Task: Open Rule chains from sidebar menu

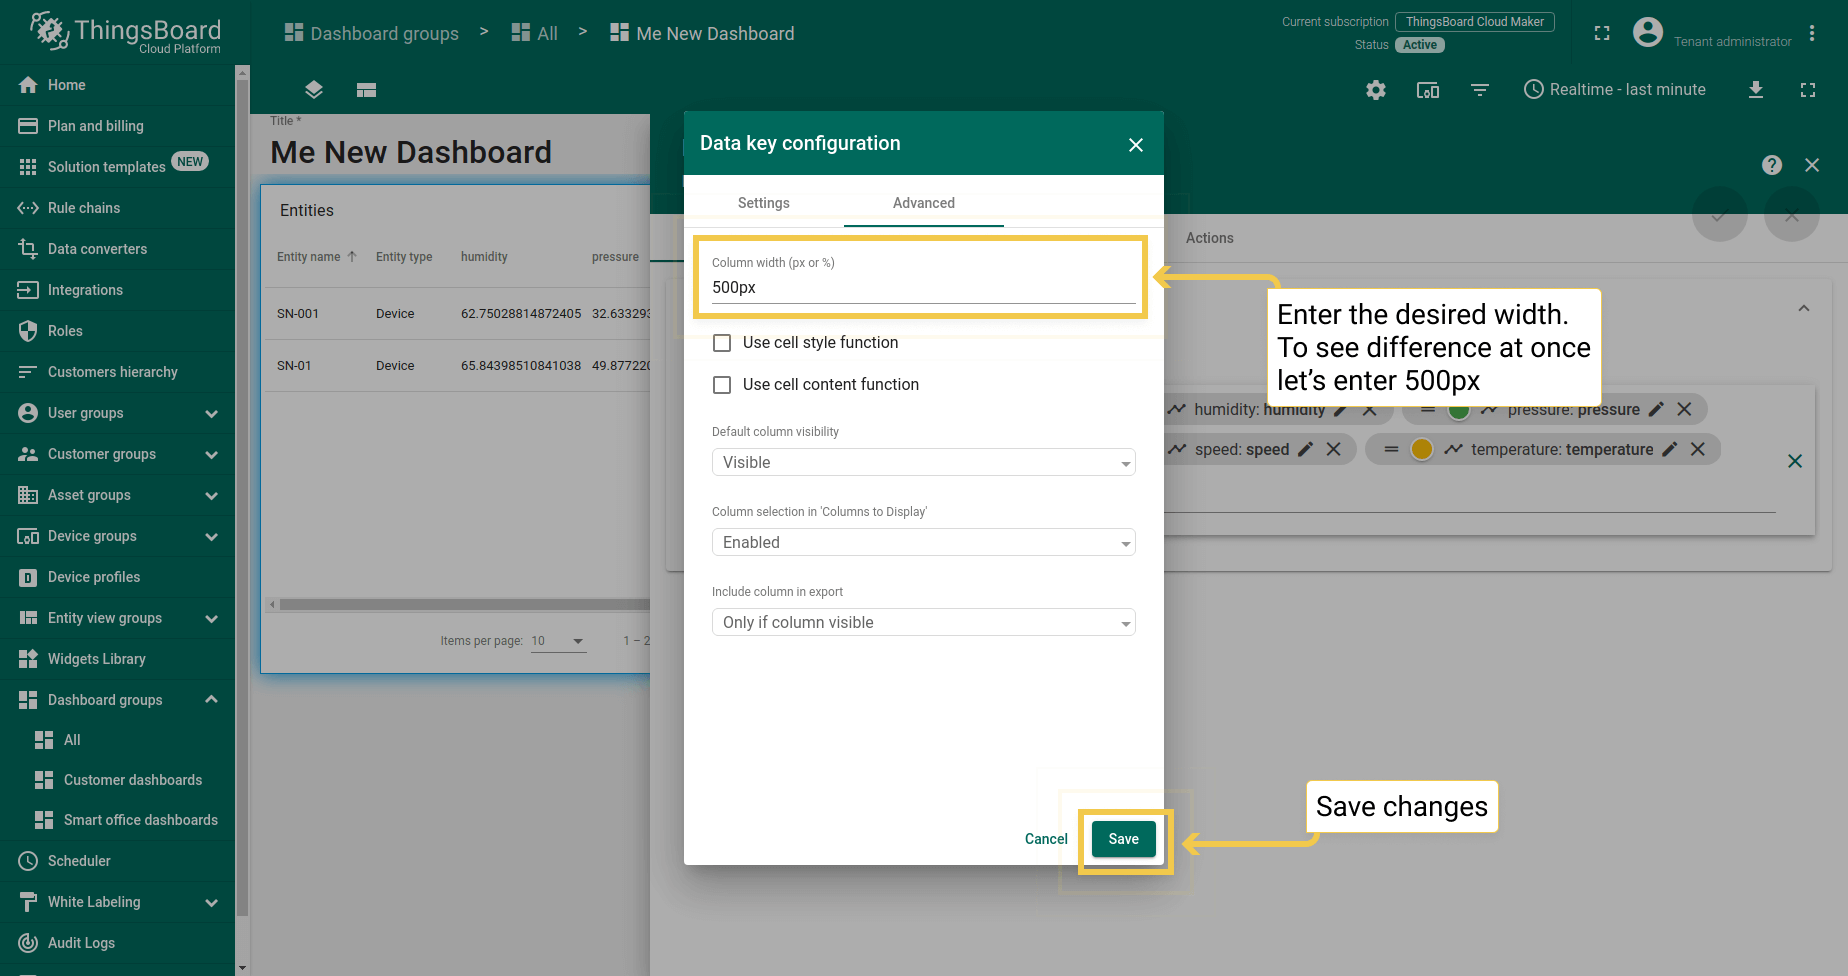Action: tap(84, 208)
